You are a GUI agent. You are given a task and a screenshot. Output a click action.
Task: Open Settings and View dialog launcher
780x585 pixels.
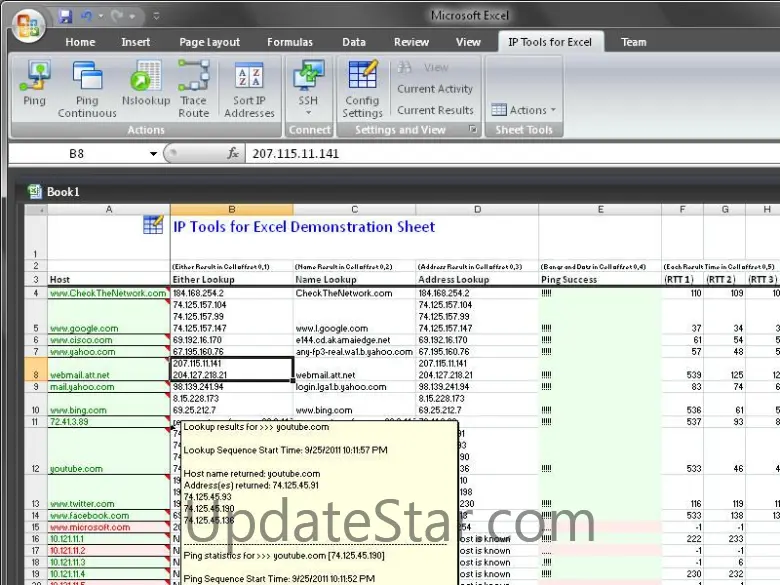473,129
